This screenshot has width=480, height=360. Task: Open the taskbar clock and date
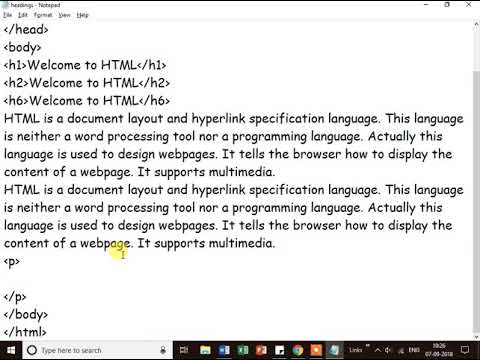(439, 350)
